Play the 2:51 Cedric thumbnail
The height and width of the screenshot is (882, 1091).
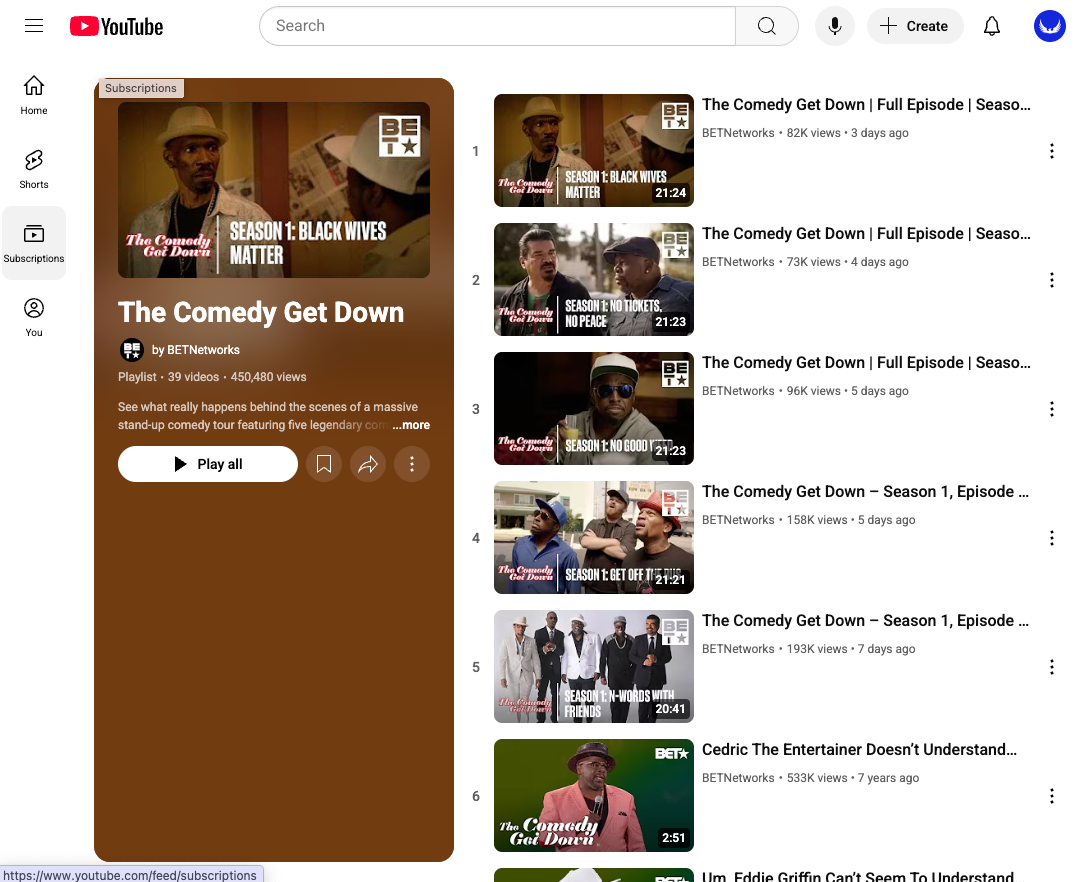click(594, 795)
